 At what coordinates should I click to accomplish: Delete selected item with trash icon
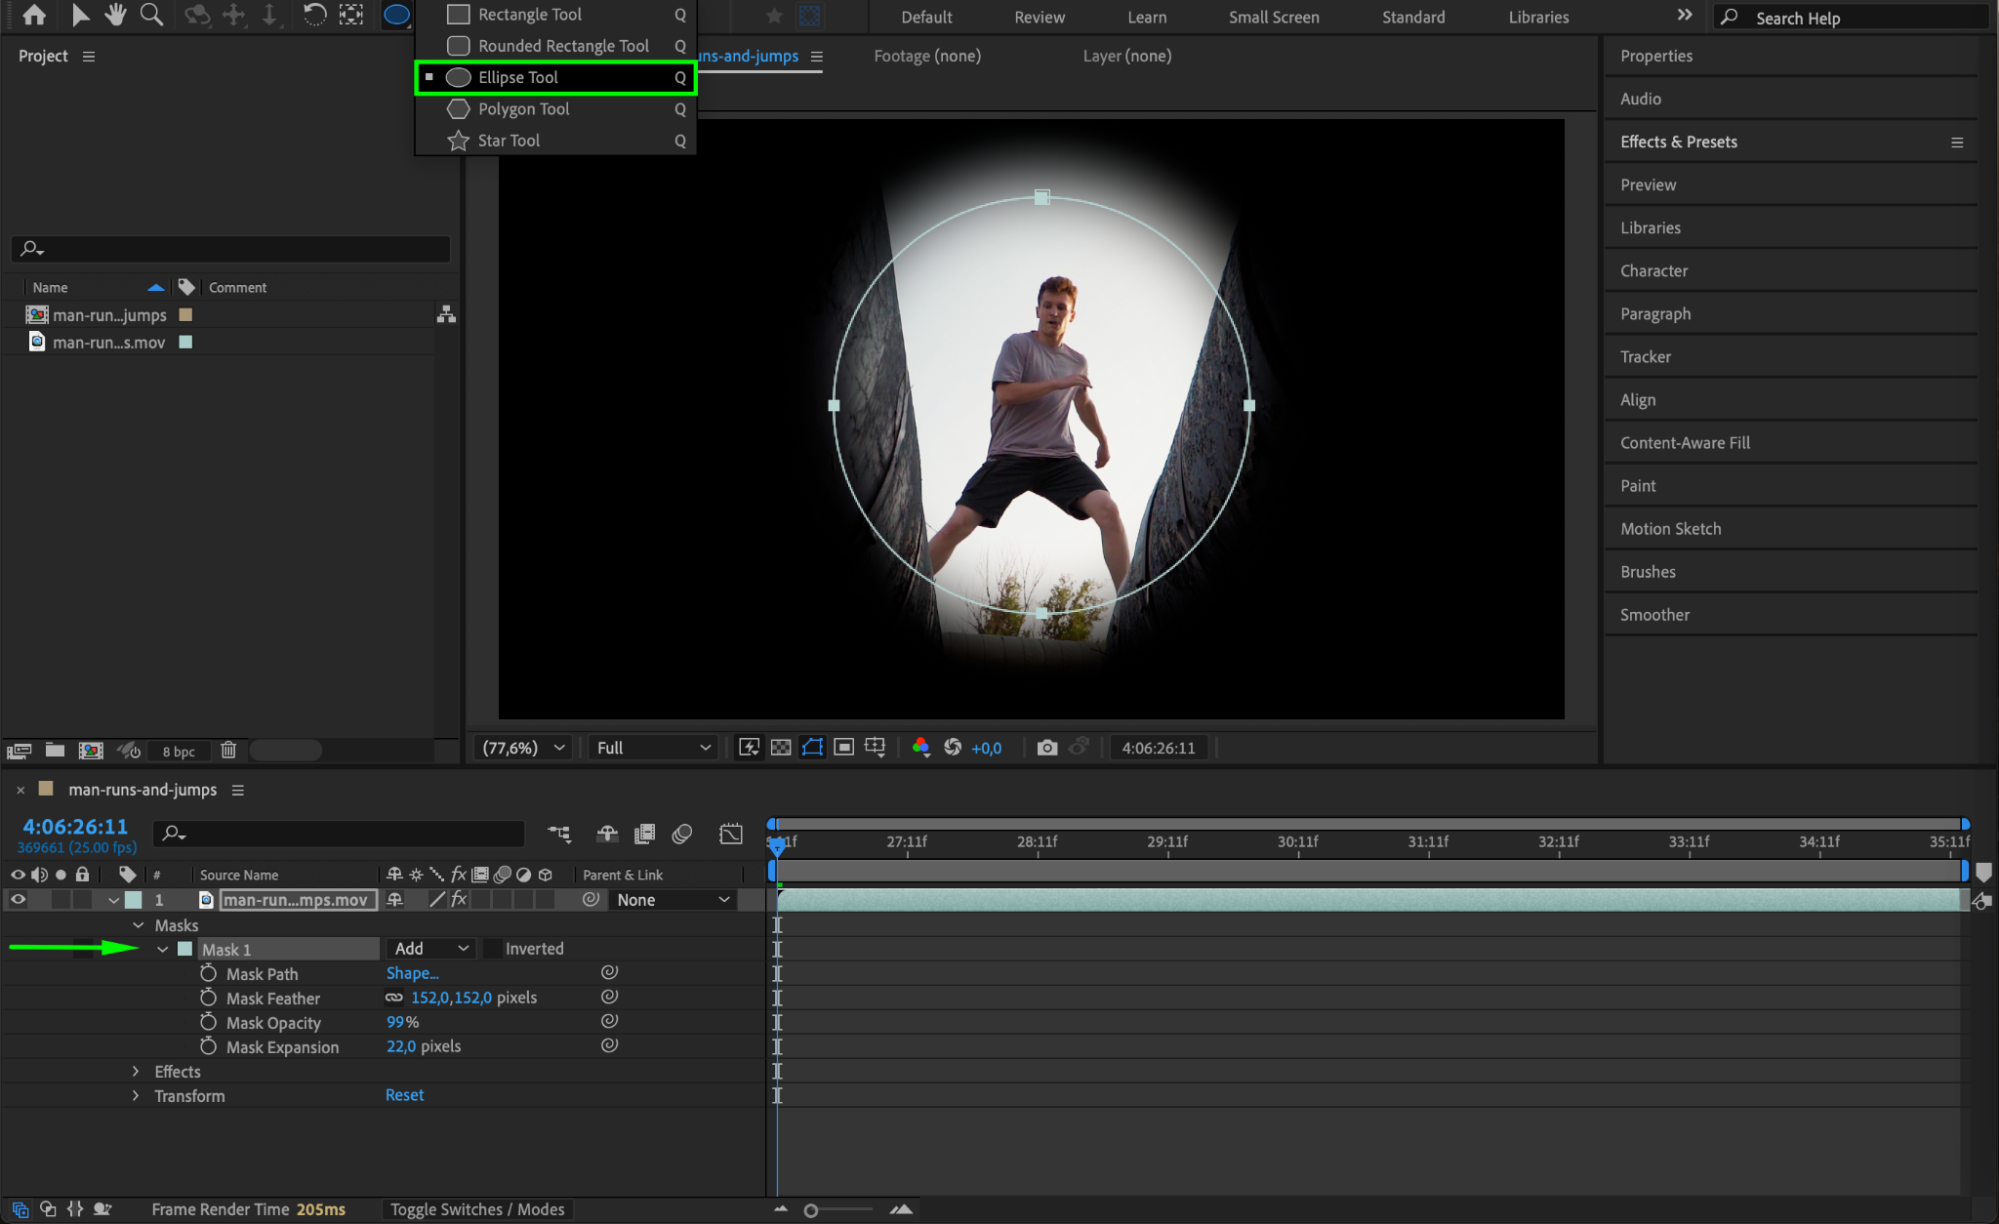tap(228, 750)
